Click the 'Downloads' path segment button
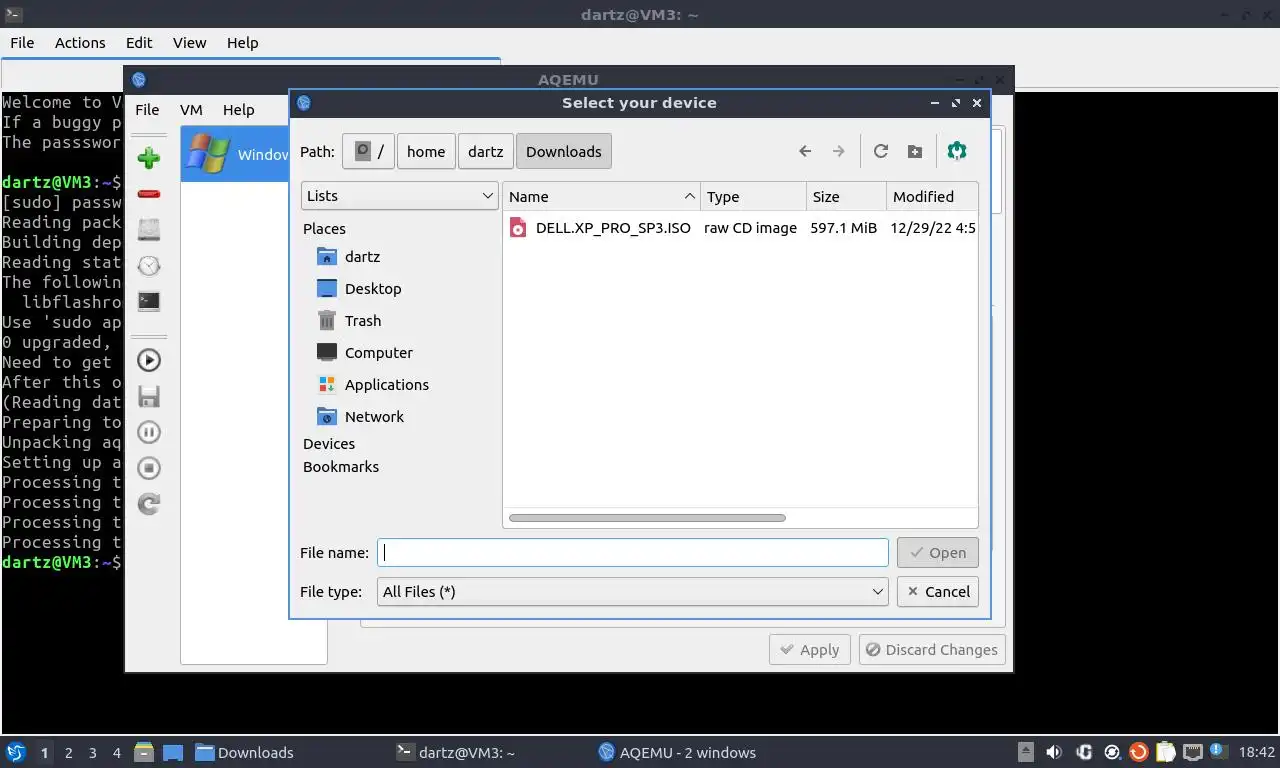The image size is (1280, 768). coord(564,151)
